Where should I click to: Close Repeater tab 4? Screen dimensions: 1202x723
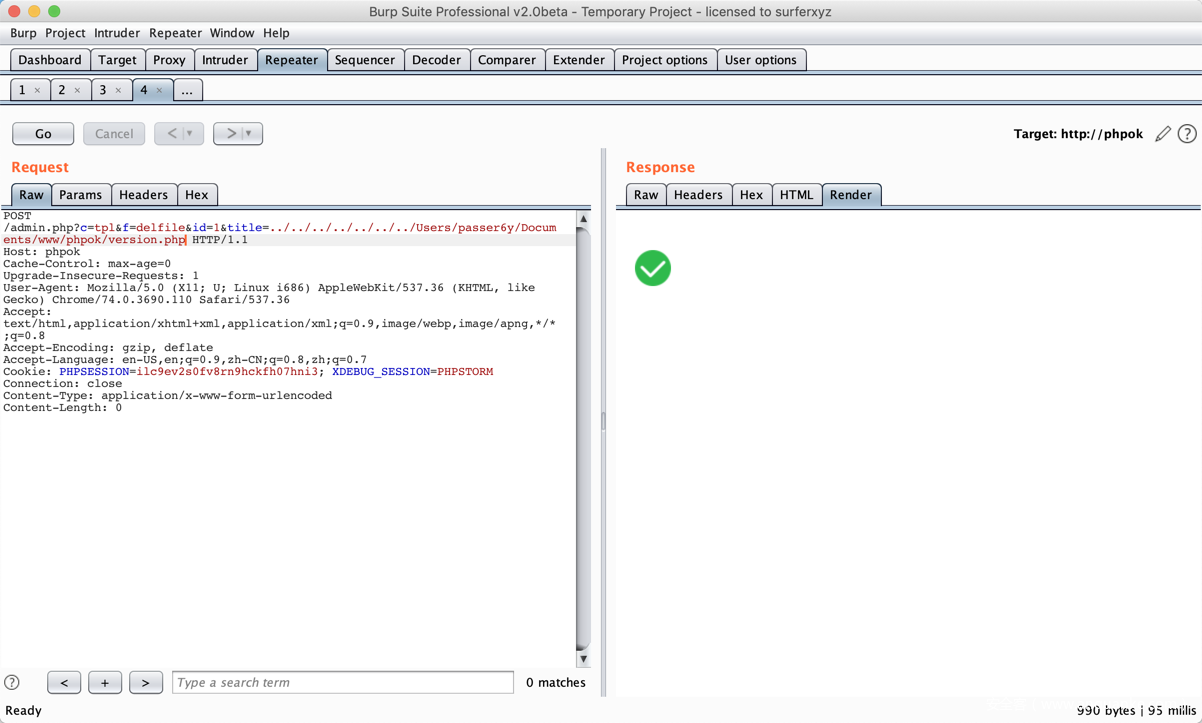point(159,90)
